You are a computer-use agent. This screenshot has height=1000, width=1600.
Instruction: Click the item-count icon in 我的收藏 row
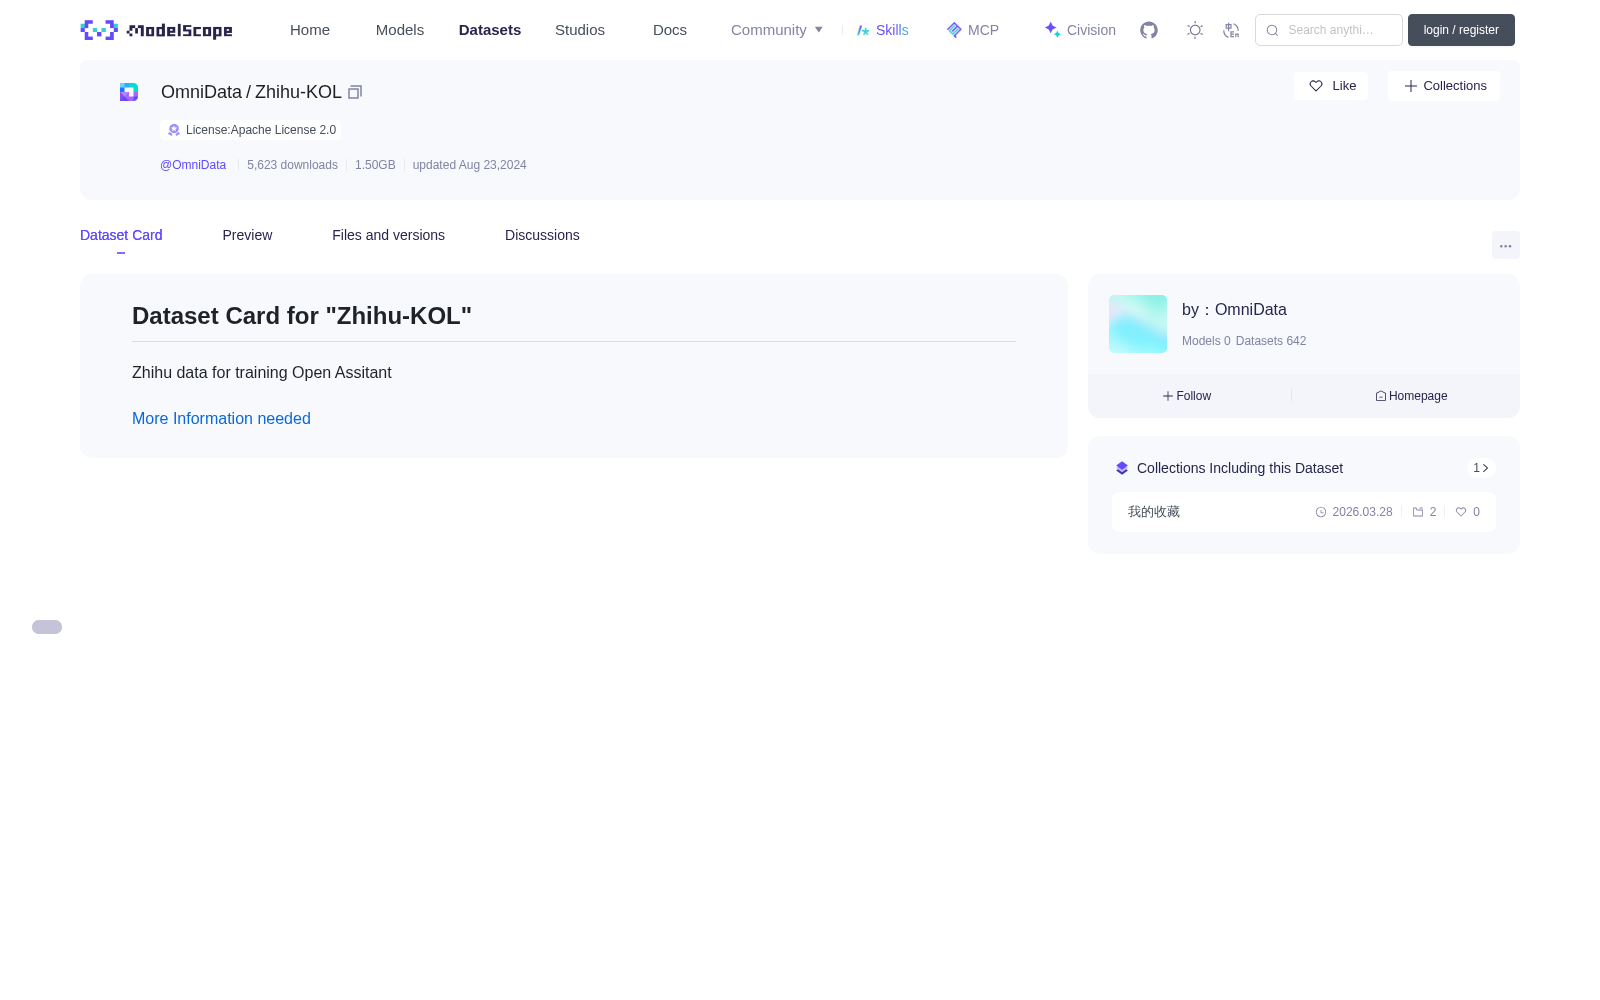pos(1418,512)
